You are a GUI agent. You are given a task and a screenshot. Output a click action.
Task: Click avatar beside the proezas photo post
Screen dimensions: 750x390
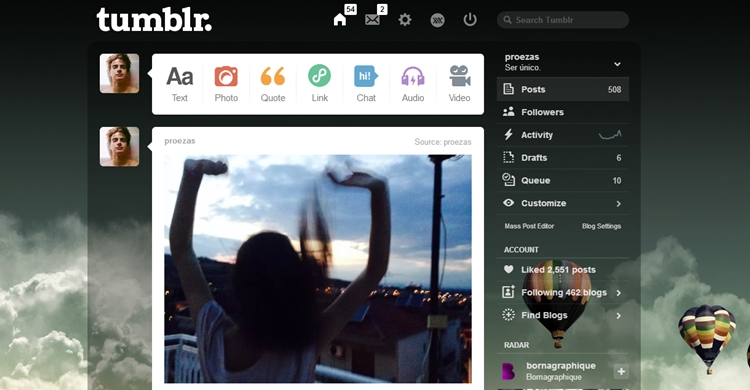120,146
